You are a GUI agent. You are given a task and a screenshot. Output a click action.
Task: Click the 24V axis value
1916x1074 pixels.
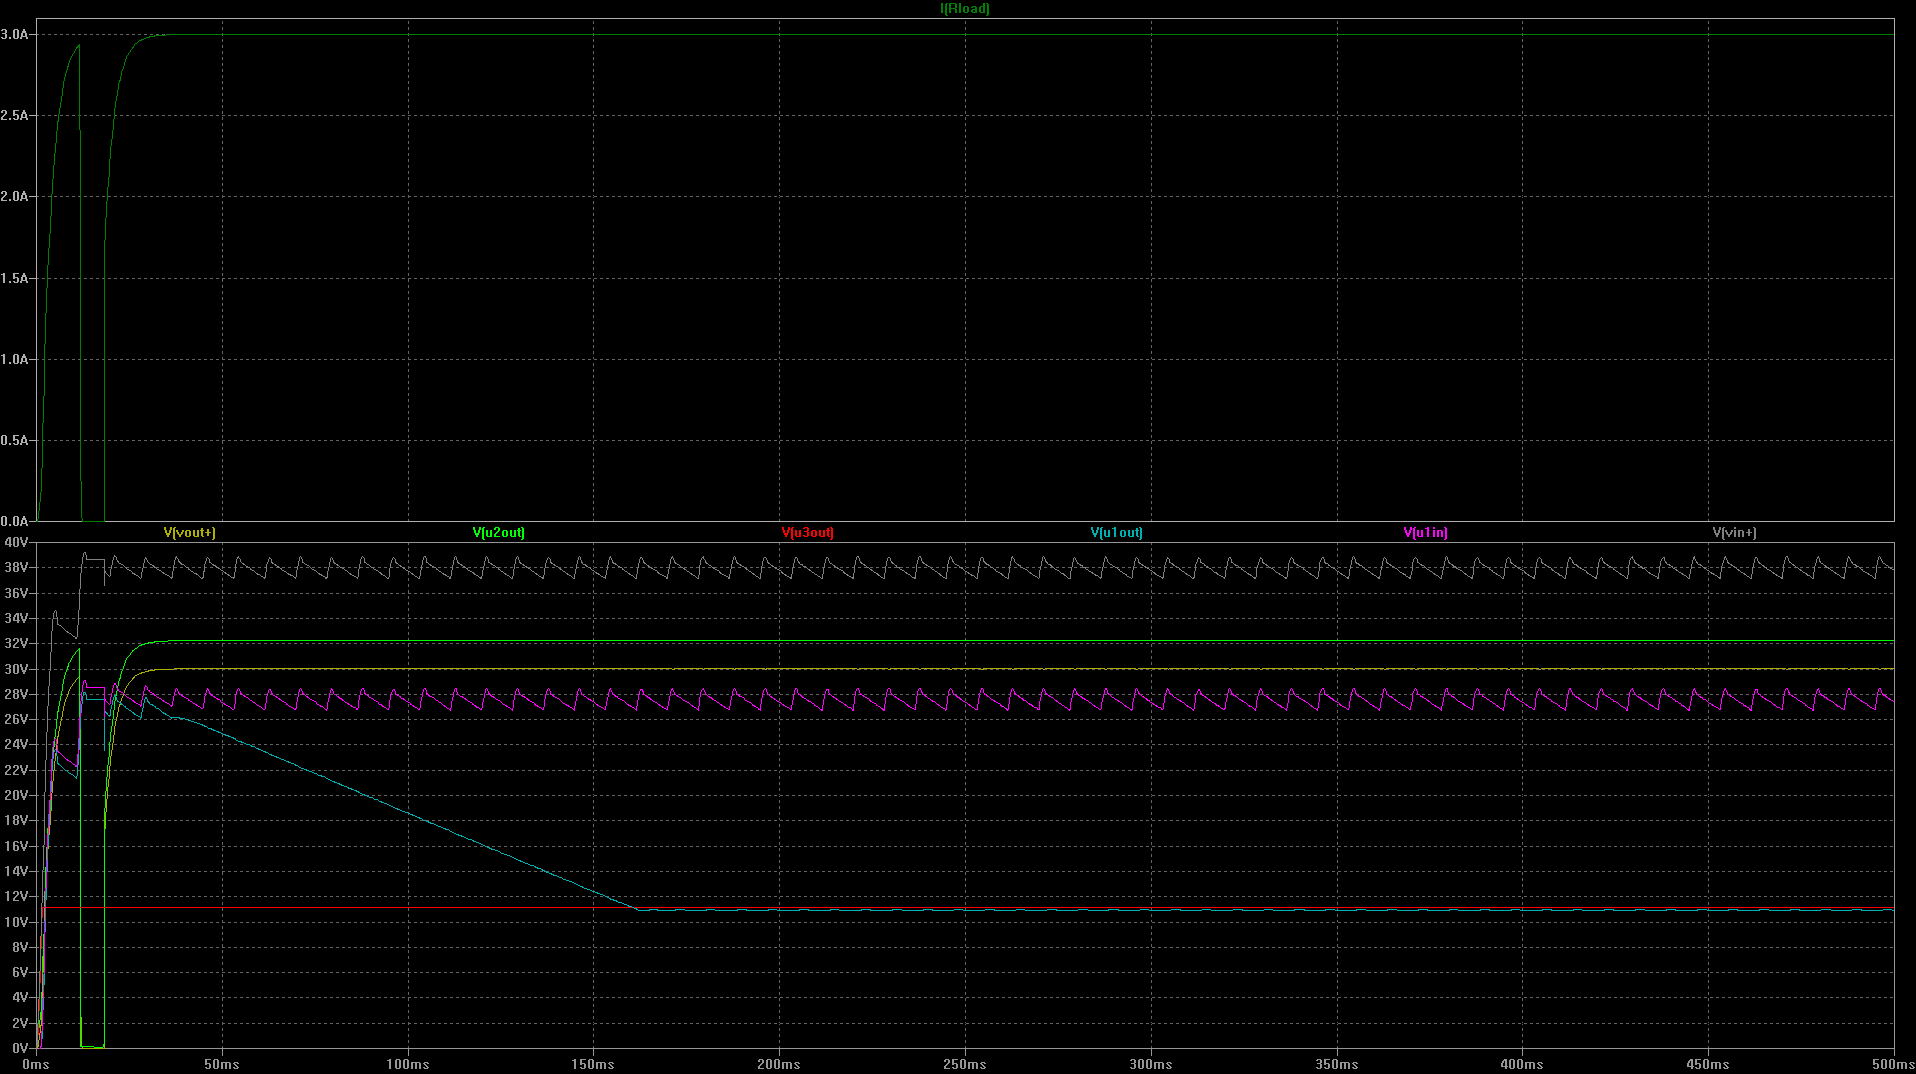click(x=16, y=745)
